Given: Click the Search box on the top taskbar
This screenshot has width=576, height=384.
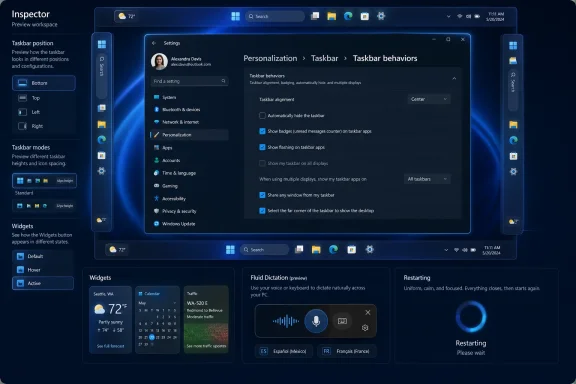Looking at the screenshot, I should pyautogui.click(x=275, y=16).
